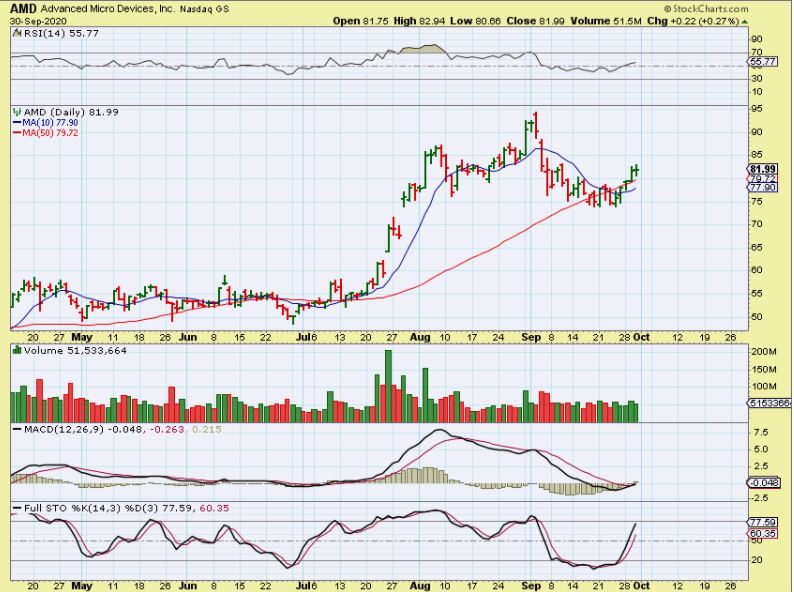
Task: Click the AMD ticker symbol in the header
Action: (23, 9)
